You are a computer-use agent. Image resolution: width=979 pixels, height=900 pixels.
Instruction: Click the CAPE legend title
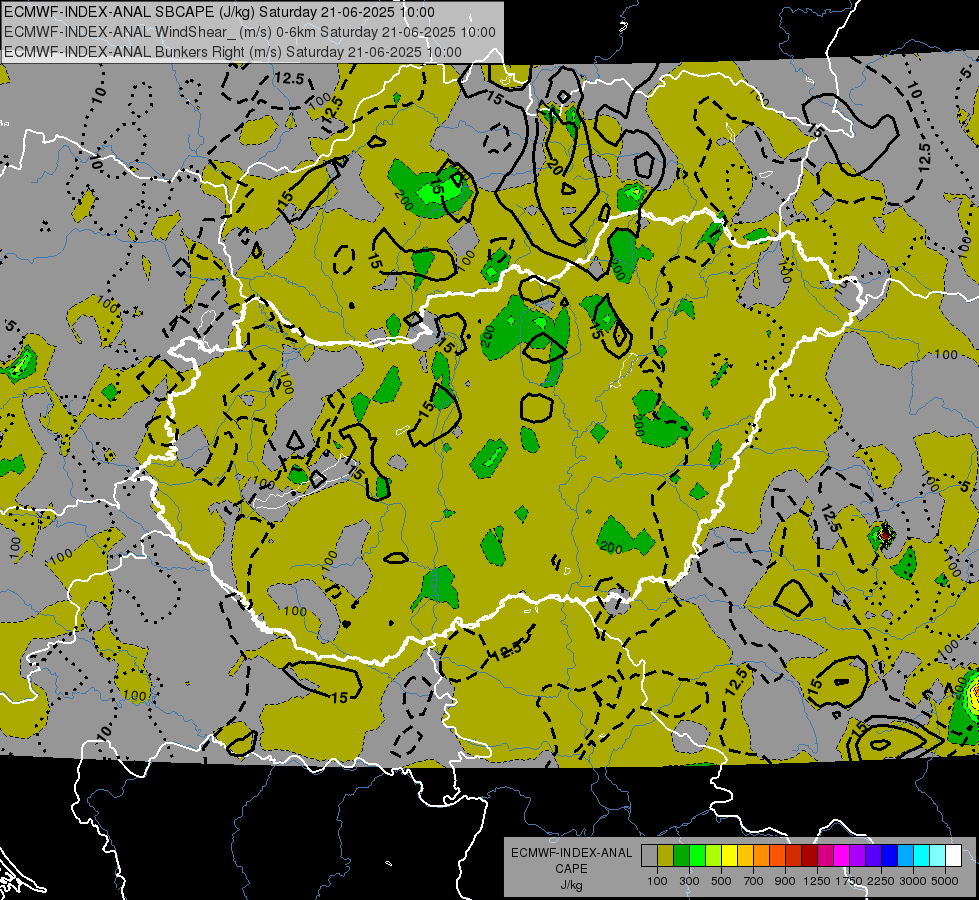tap(571, 869)
